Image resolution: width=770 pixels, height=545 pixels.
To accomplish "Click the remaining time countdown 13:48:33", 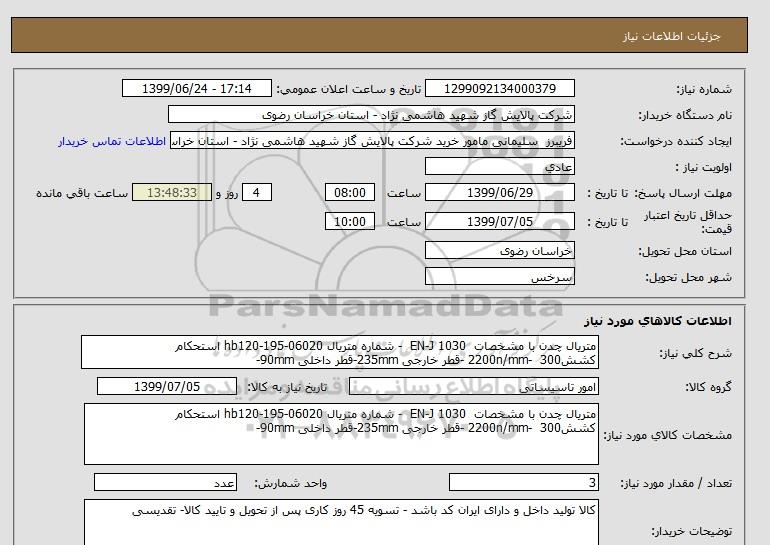I will tap(171, 193).
